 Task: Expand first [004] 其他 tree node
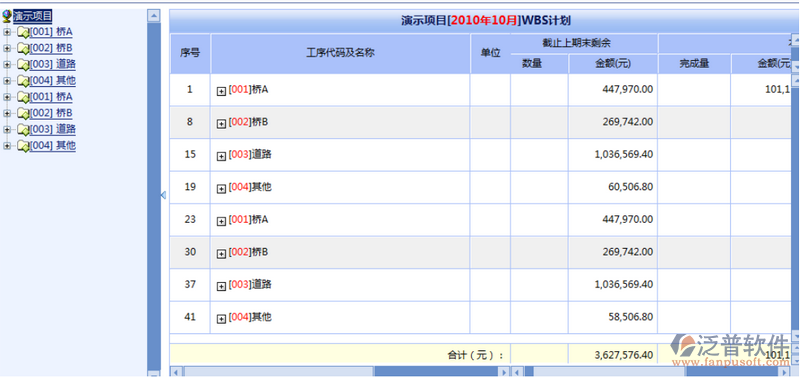[7, 81]
